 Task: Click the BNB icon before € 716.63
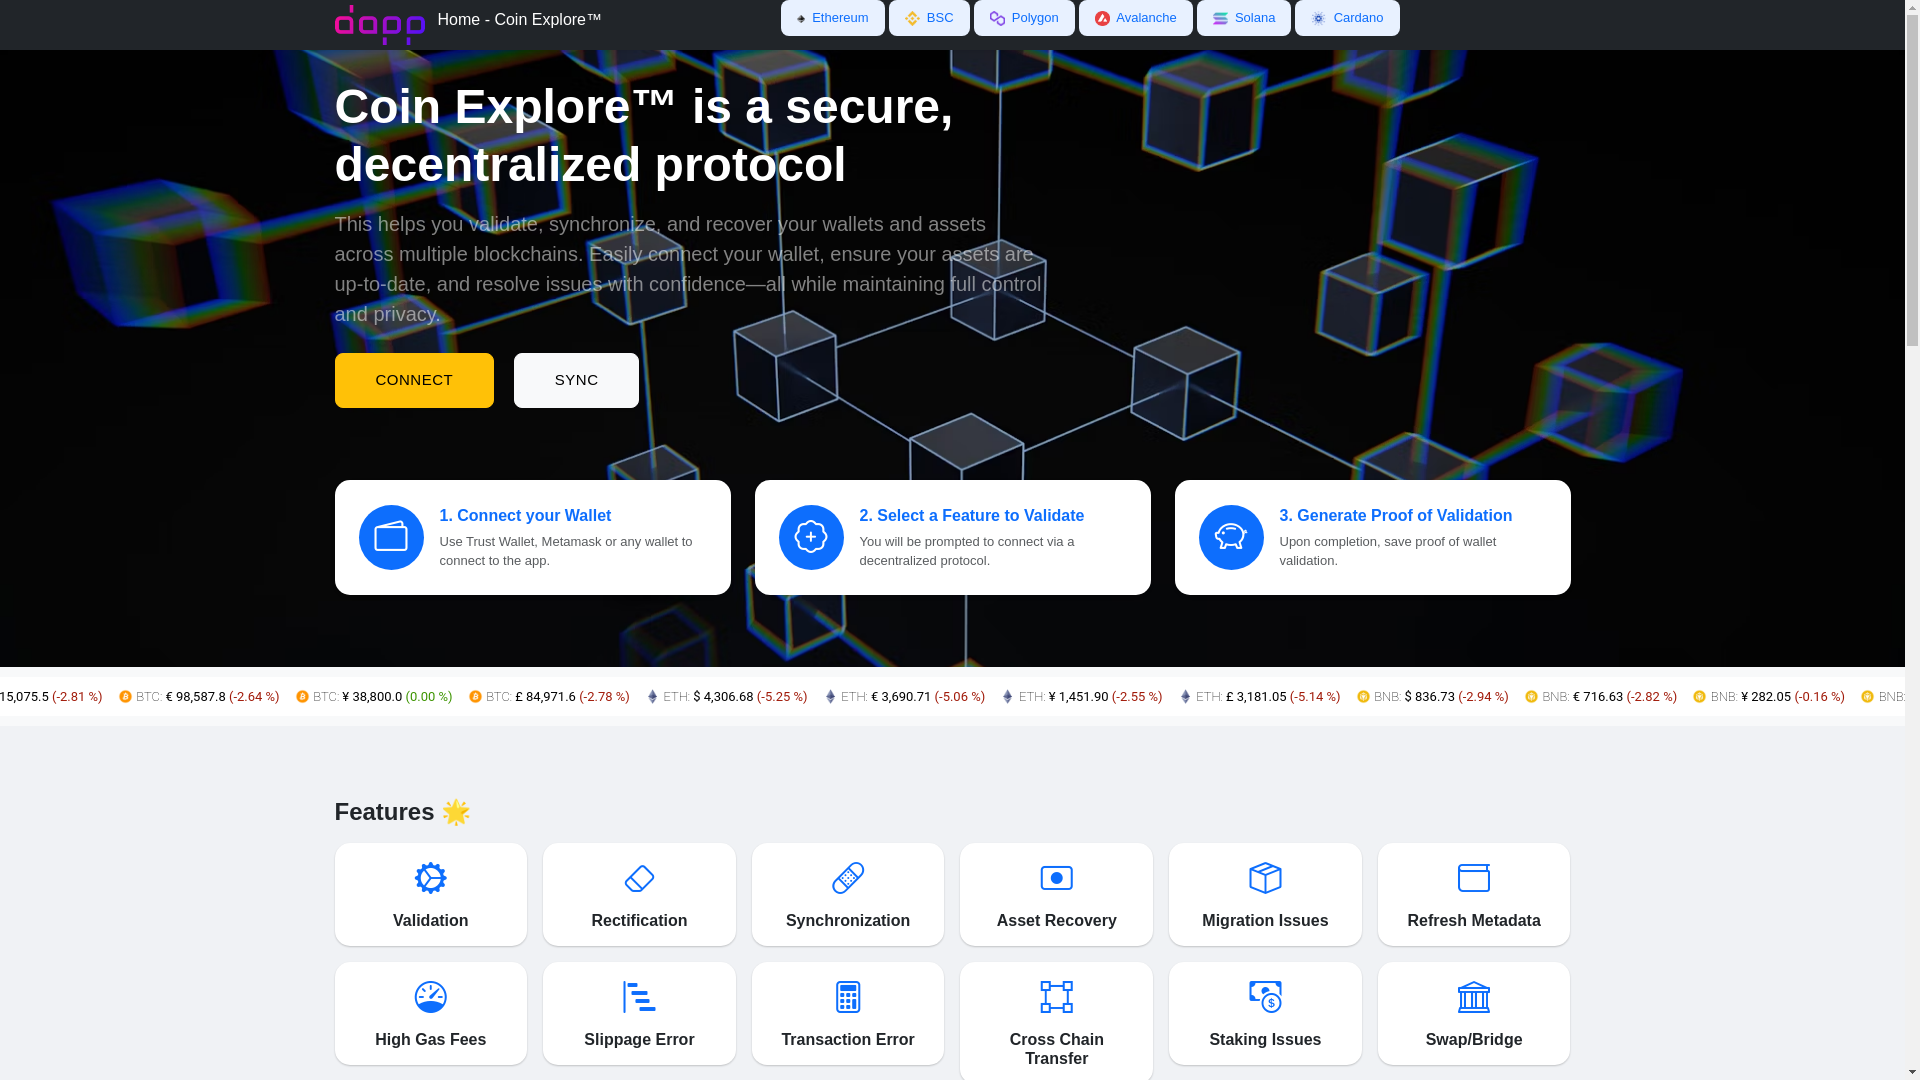tap(1531, 697)
